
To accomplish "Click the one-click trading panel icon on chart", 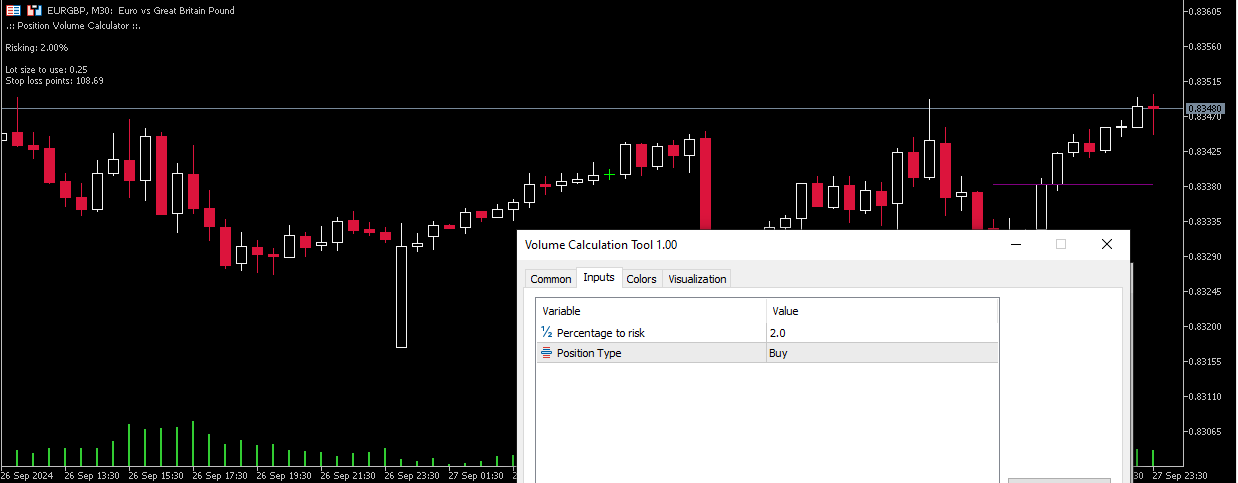I will pos(13,10).
